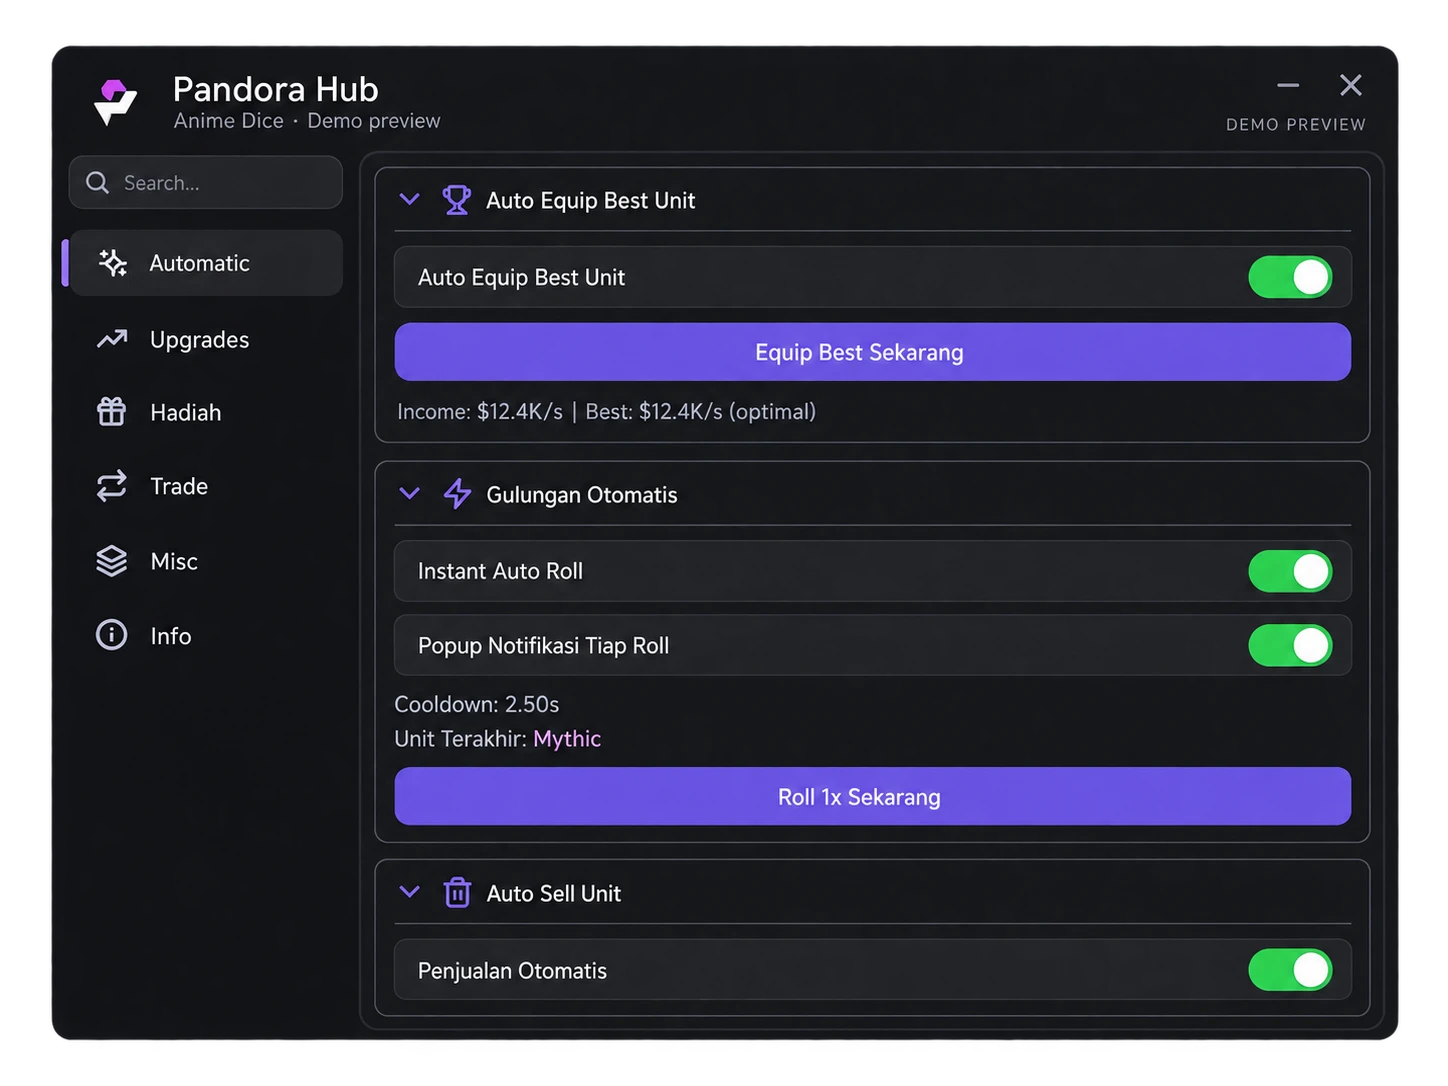
Task: Click the Misc layers stack icon
Action: 111,561
